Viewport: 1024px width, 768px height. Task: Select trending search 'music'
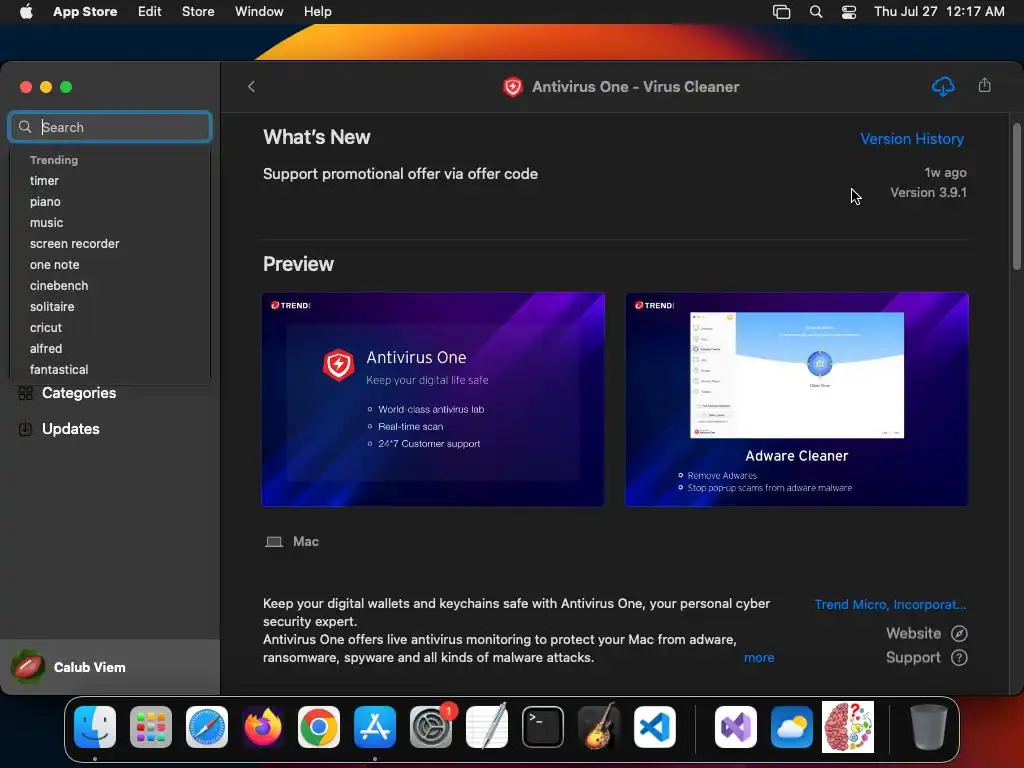click(46, 223)
